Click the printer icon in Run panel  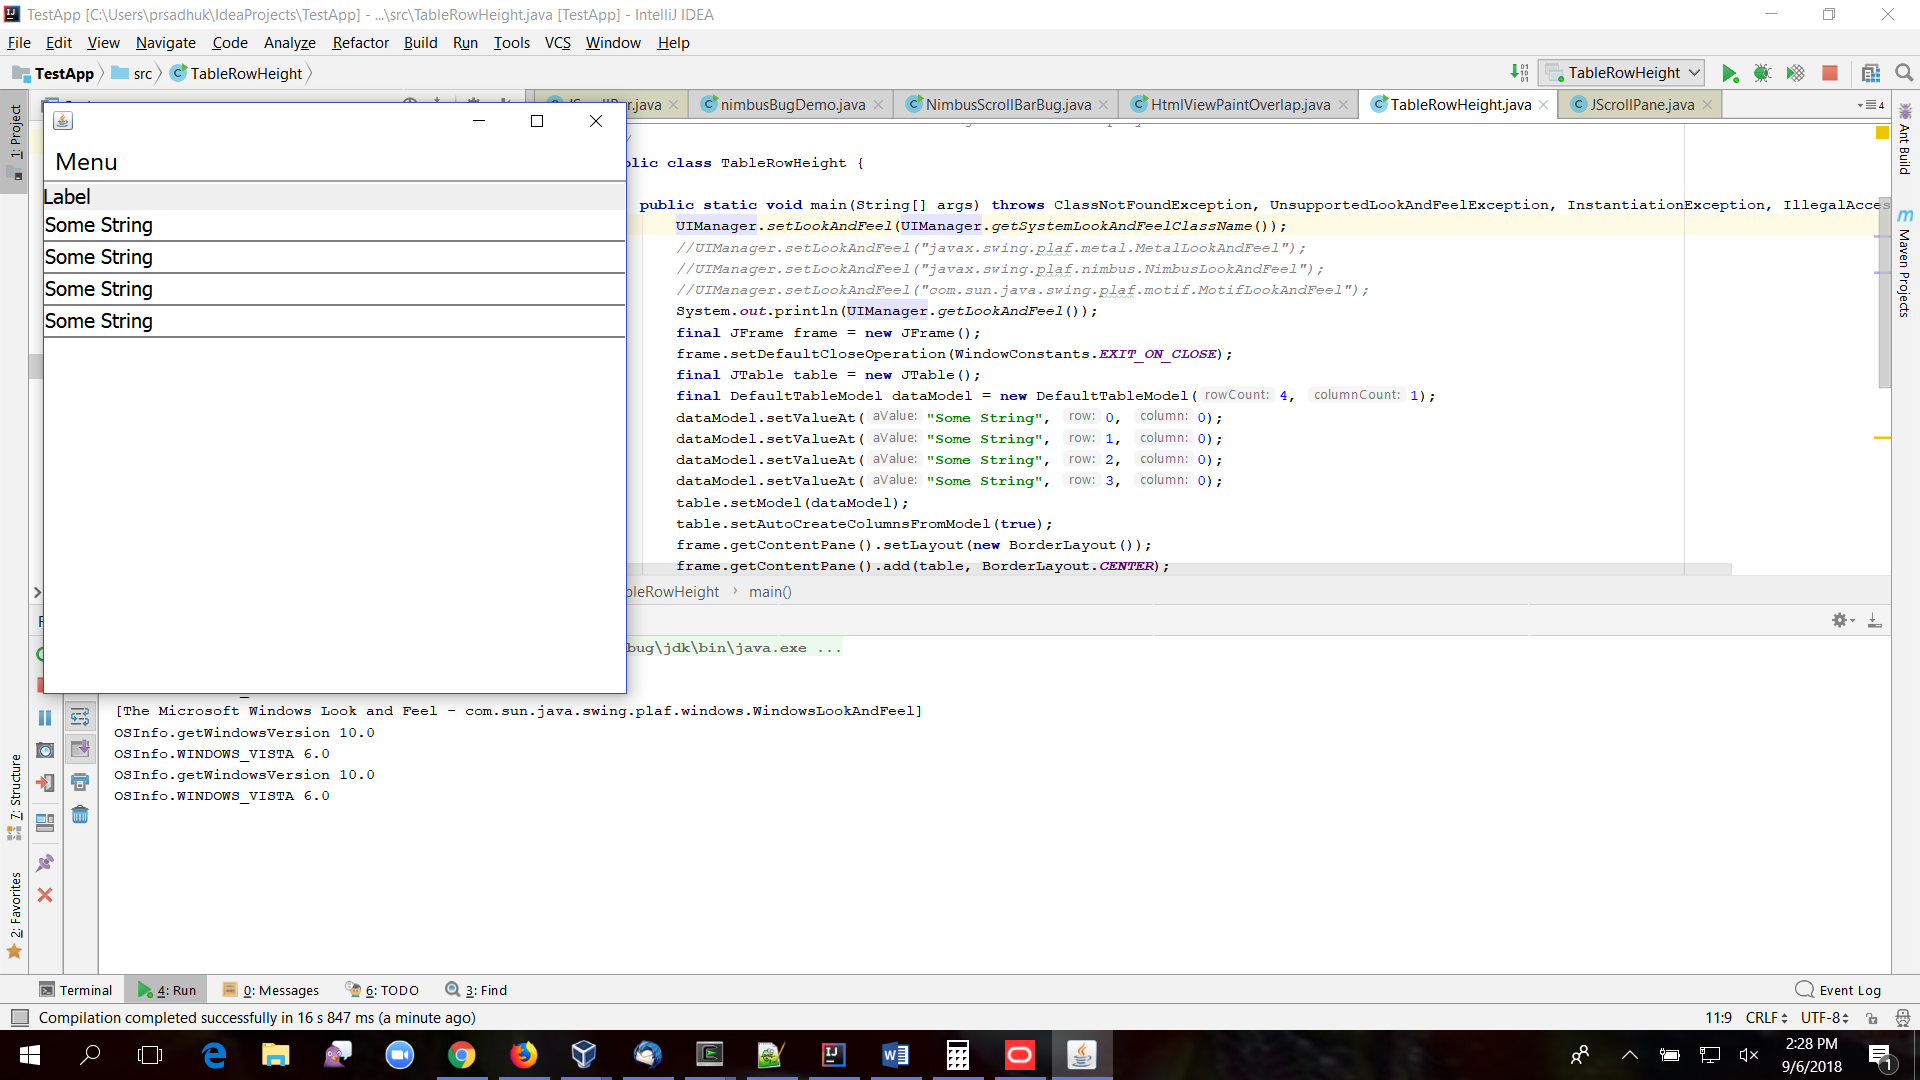pos(80,782)
